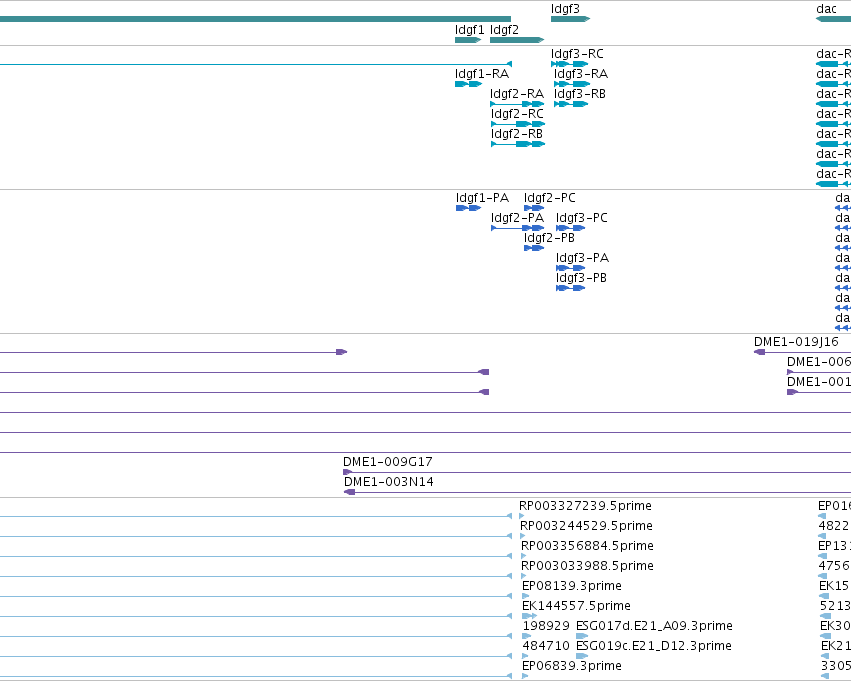
Task: Open transcript Idgf1-RA
Action: click(x=482, y=74)
